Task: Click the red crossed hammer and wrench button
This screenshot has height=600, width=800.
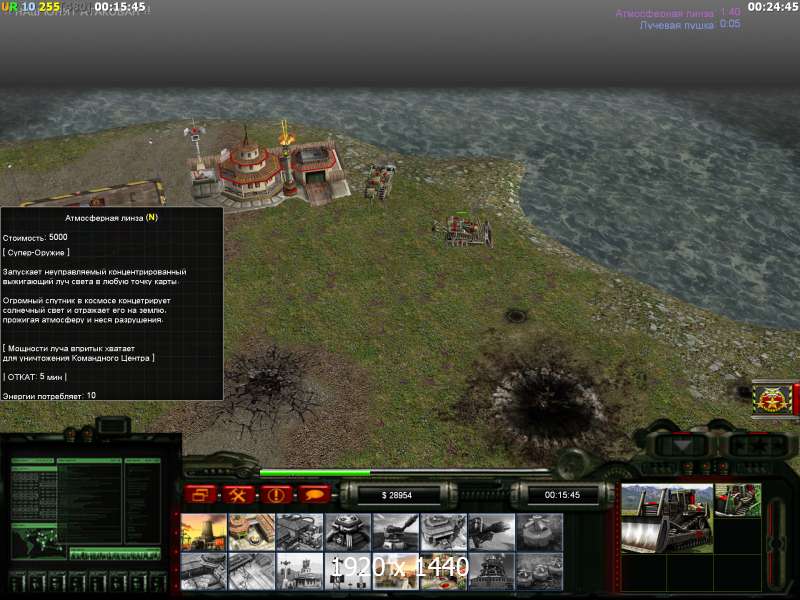Action: click(x=238, y=494)
